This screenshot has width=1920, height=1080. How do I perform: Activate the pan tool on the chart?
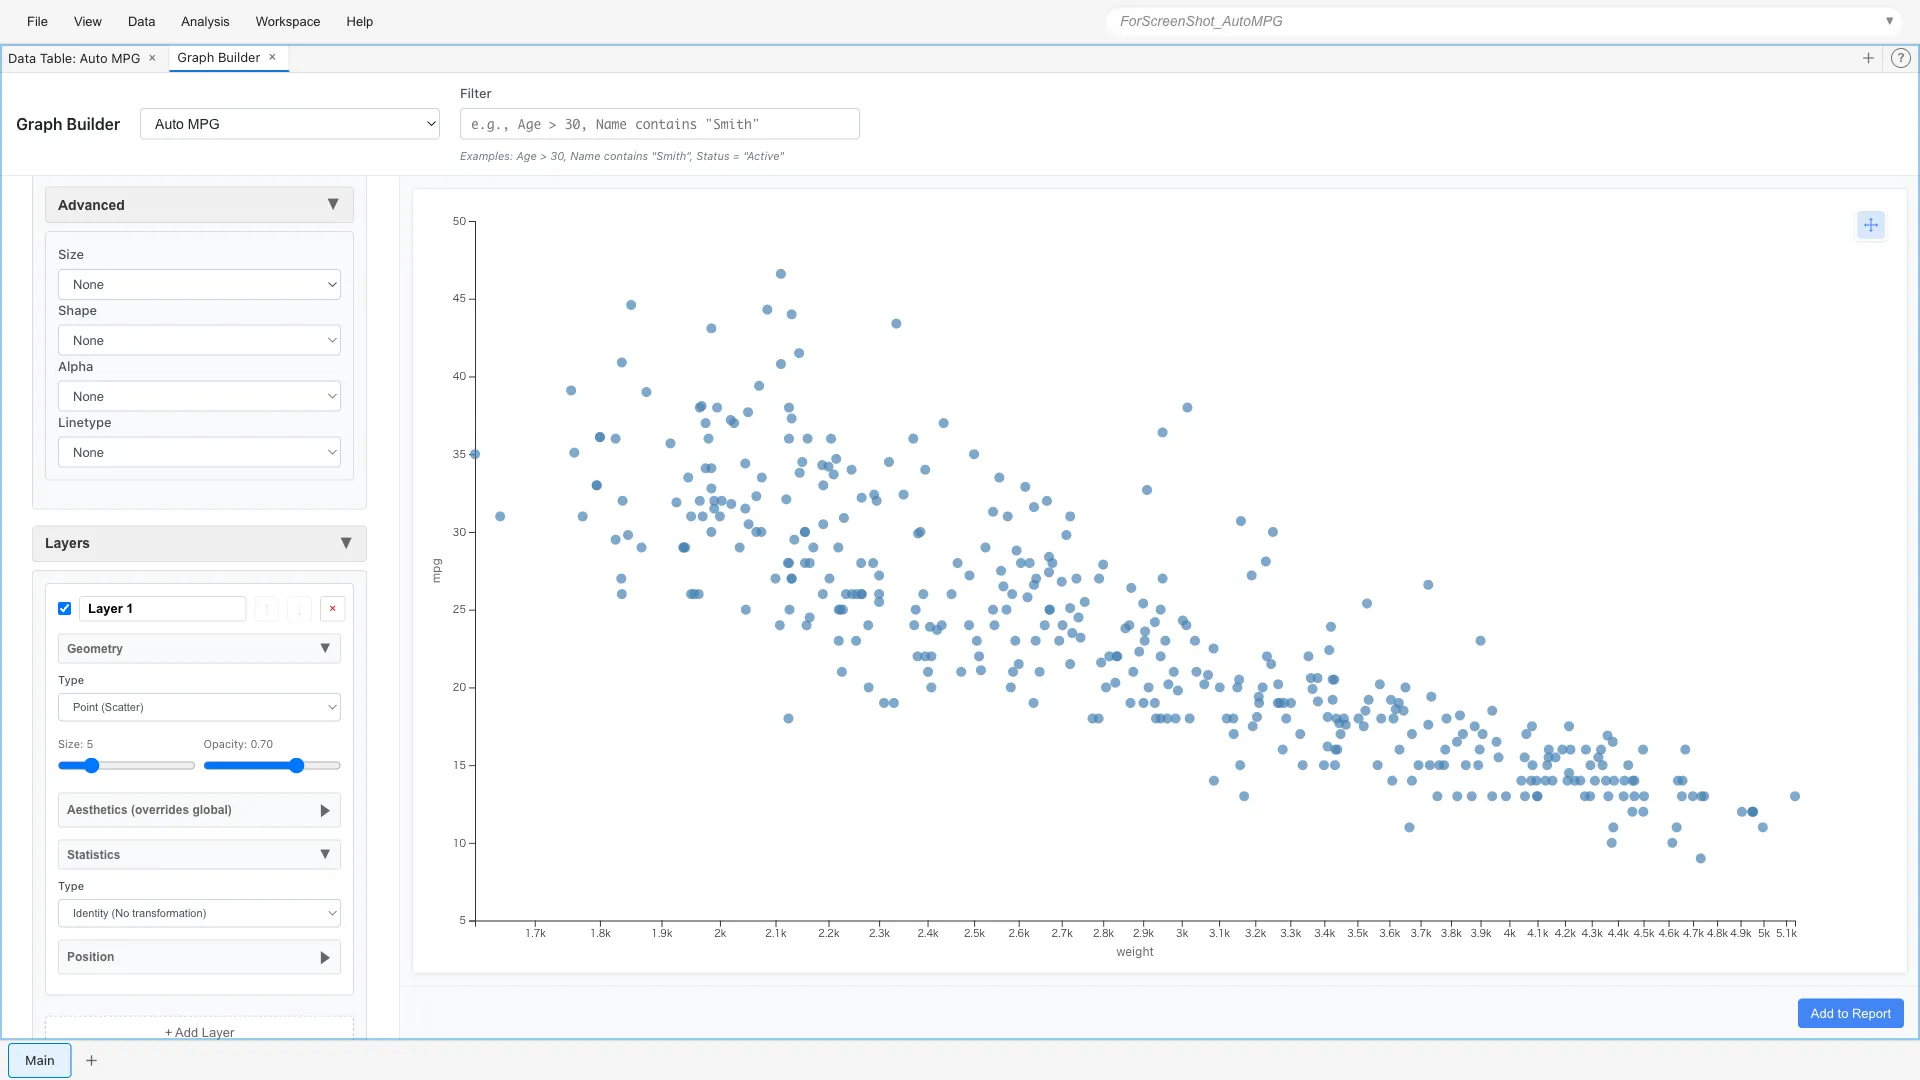(x=1870, y=225)
